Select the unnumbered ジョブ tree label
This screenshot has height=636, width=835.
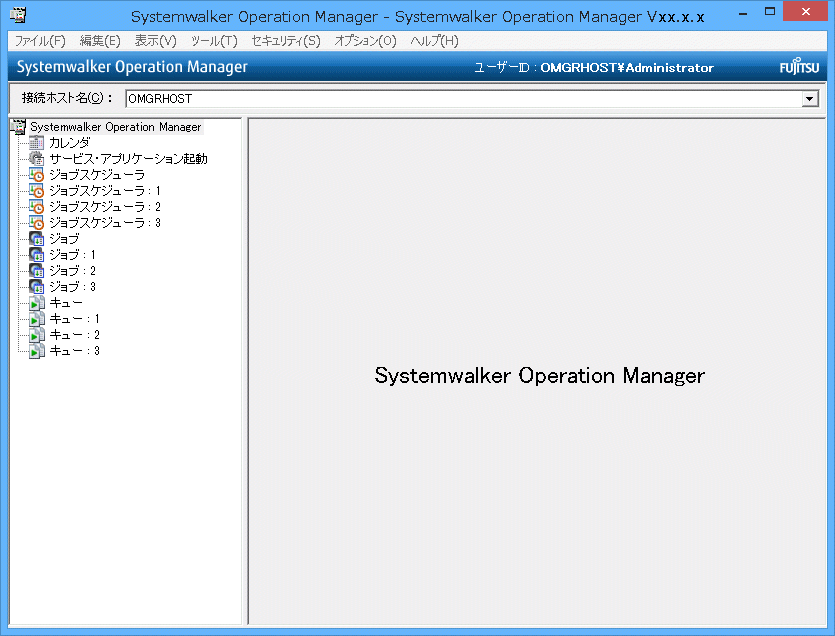click(64, 239)
